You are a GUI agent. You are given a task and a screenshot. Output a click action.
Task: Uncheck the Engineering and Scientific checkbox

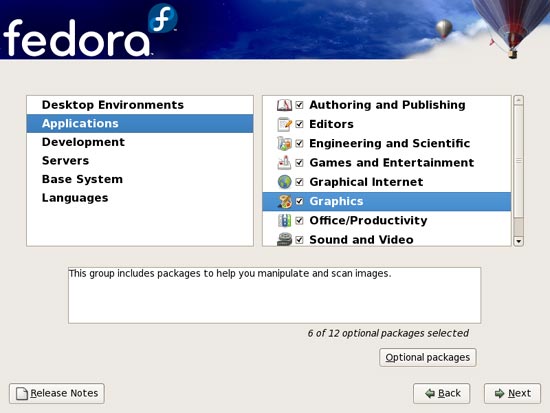[299, 144]
